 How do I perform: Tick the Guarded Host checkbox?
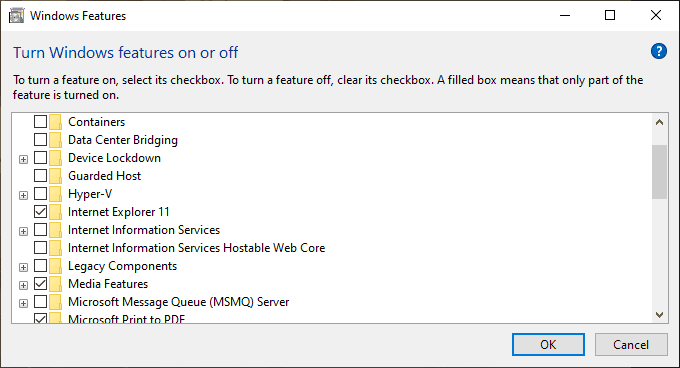point(40,176)
